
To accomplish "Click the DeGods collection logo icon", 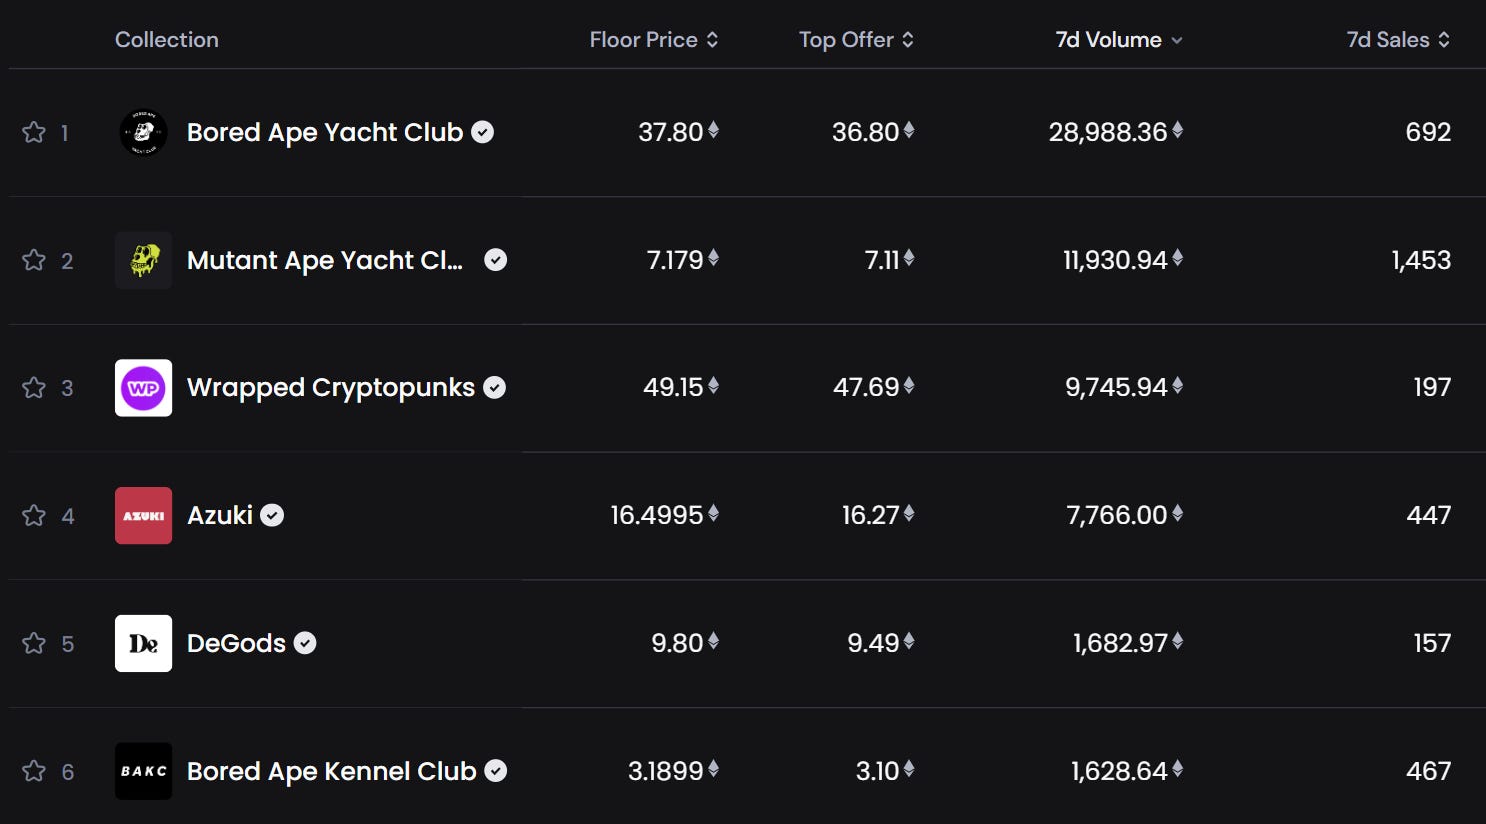I will coord(143,643).
